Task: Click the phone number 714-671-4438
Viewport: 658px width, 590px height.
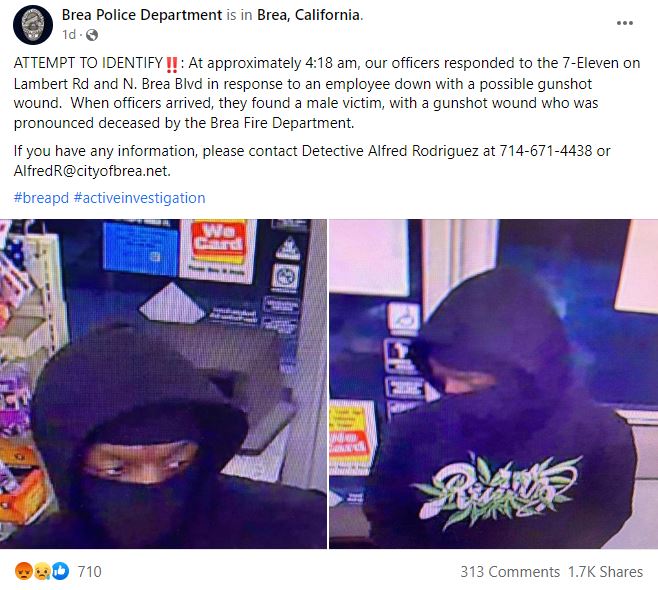Action: [x=546, y=151]
